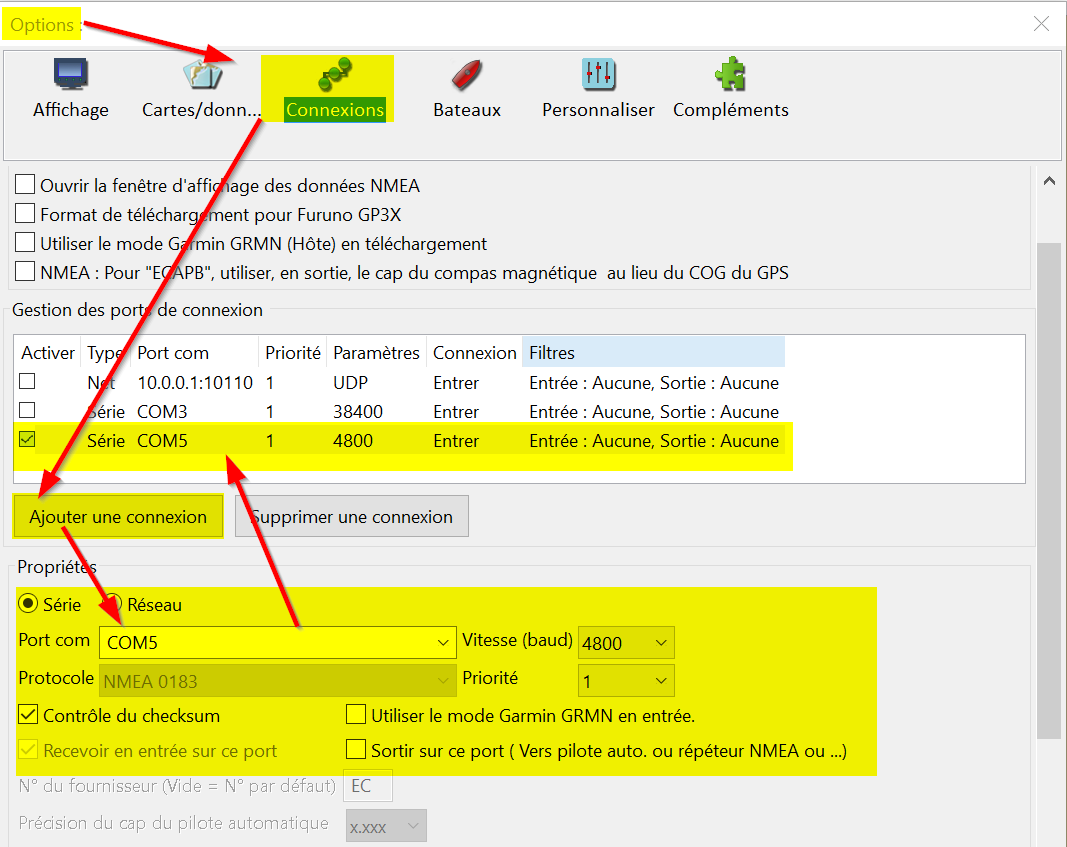
Task: Tick Format de téléchargement Furuno GP3X
Action: pyautogui.click(x=25, y=214)
